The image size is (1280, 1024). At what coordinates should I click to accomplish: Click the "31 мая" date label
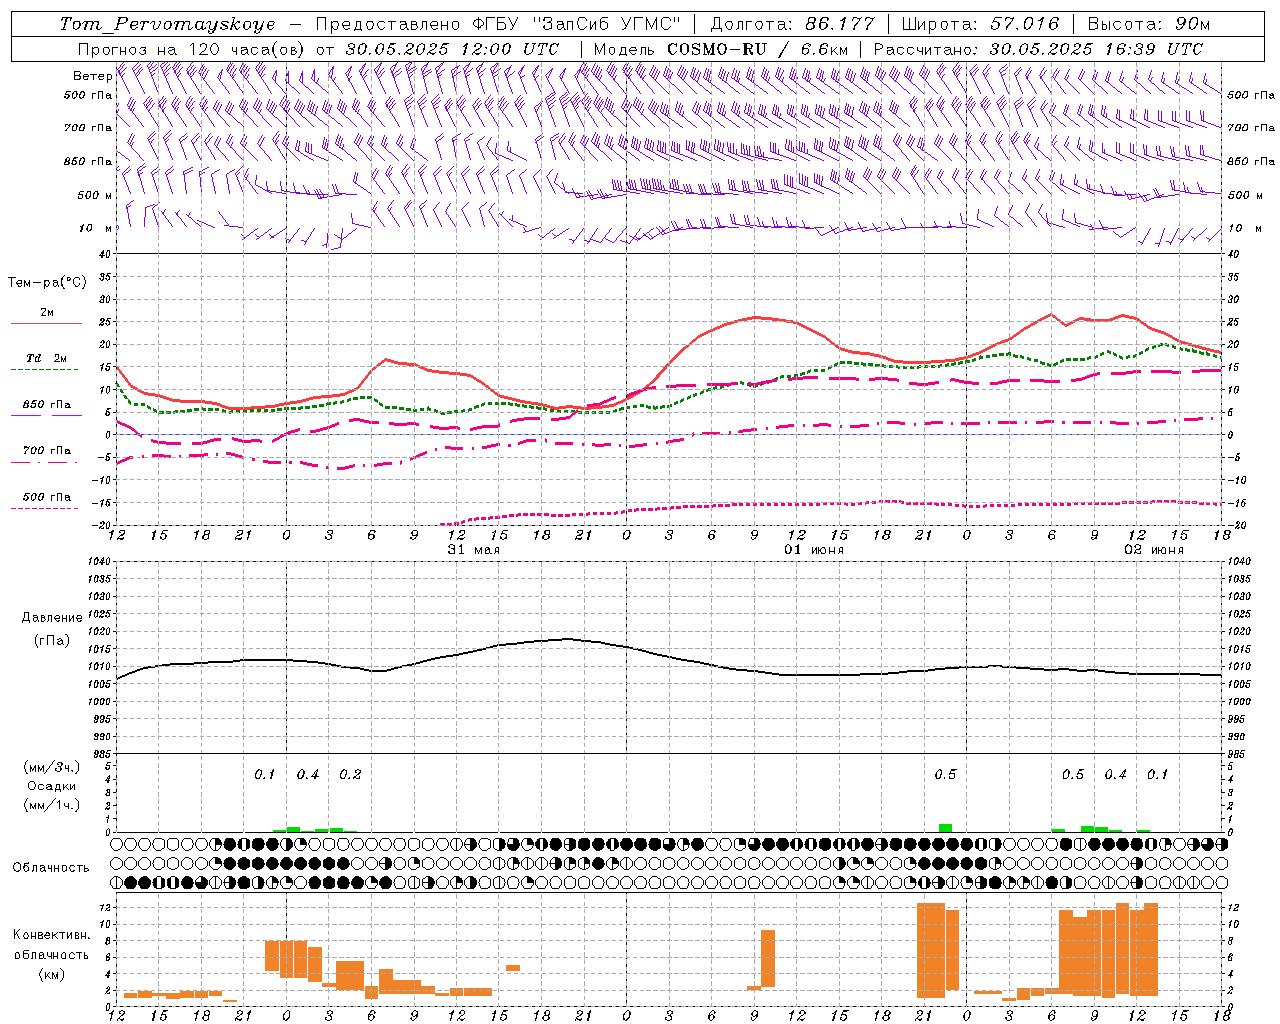point(474,550)
